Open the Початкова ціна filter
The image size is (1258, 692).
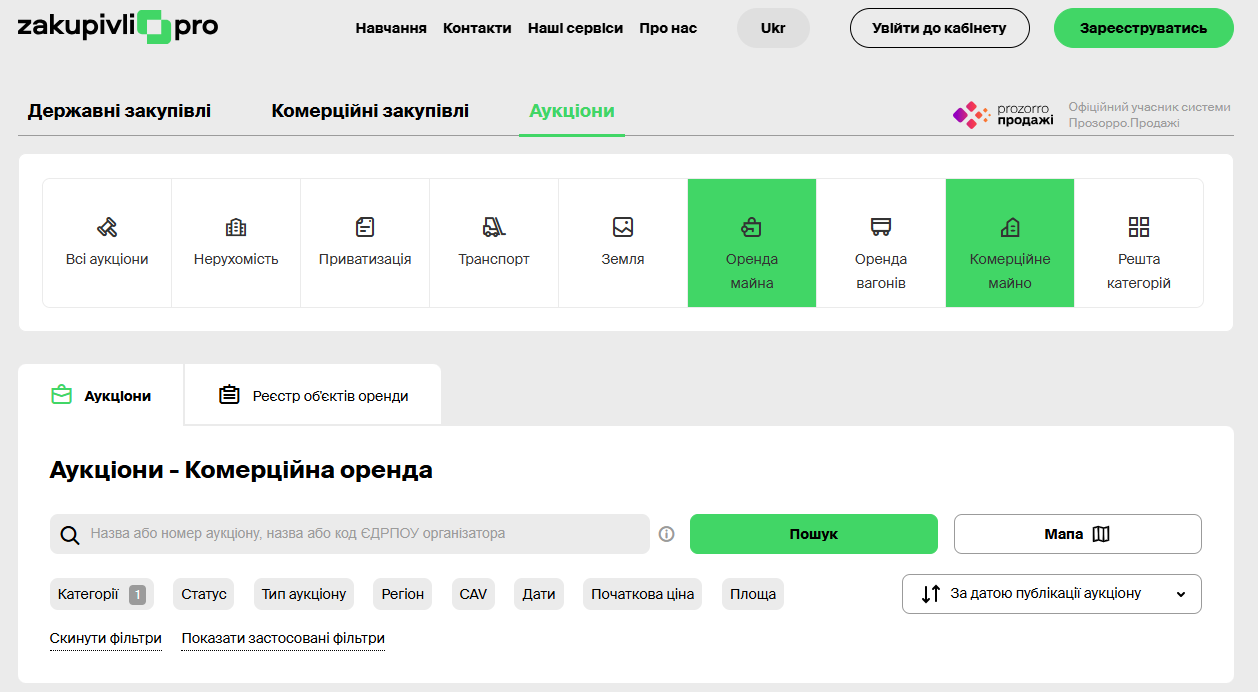pos(642,594)
